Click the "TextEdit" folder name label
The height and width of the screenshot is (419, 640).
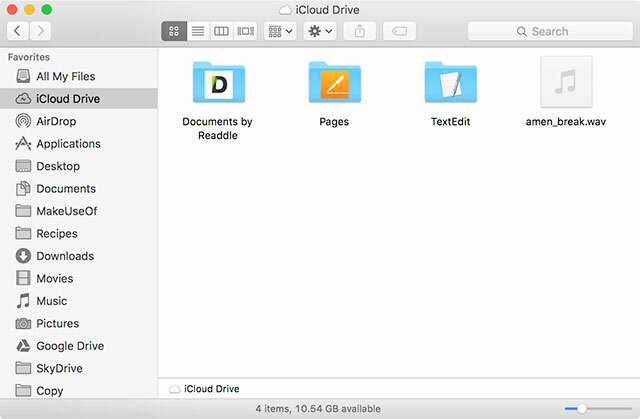click(451, 122)
